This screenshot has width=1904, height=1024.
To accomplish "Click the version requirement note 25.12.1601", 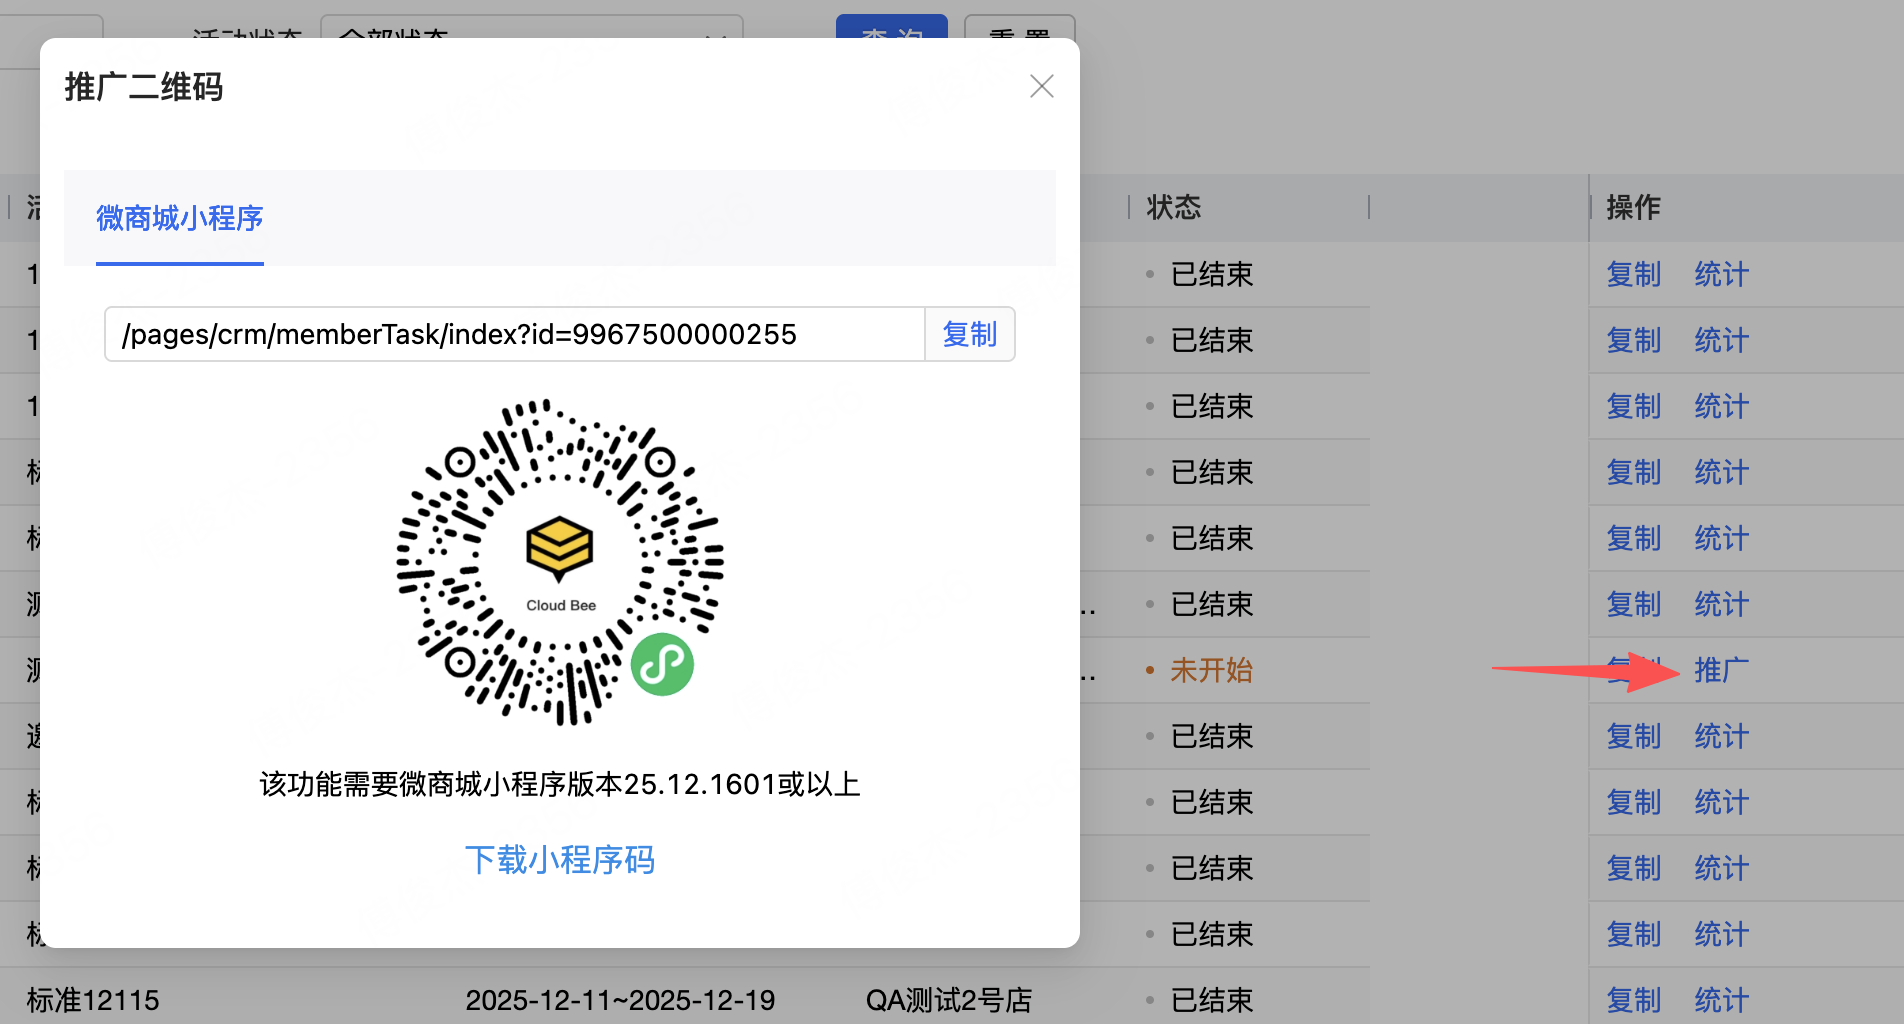I will click(560, 784).
